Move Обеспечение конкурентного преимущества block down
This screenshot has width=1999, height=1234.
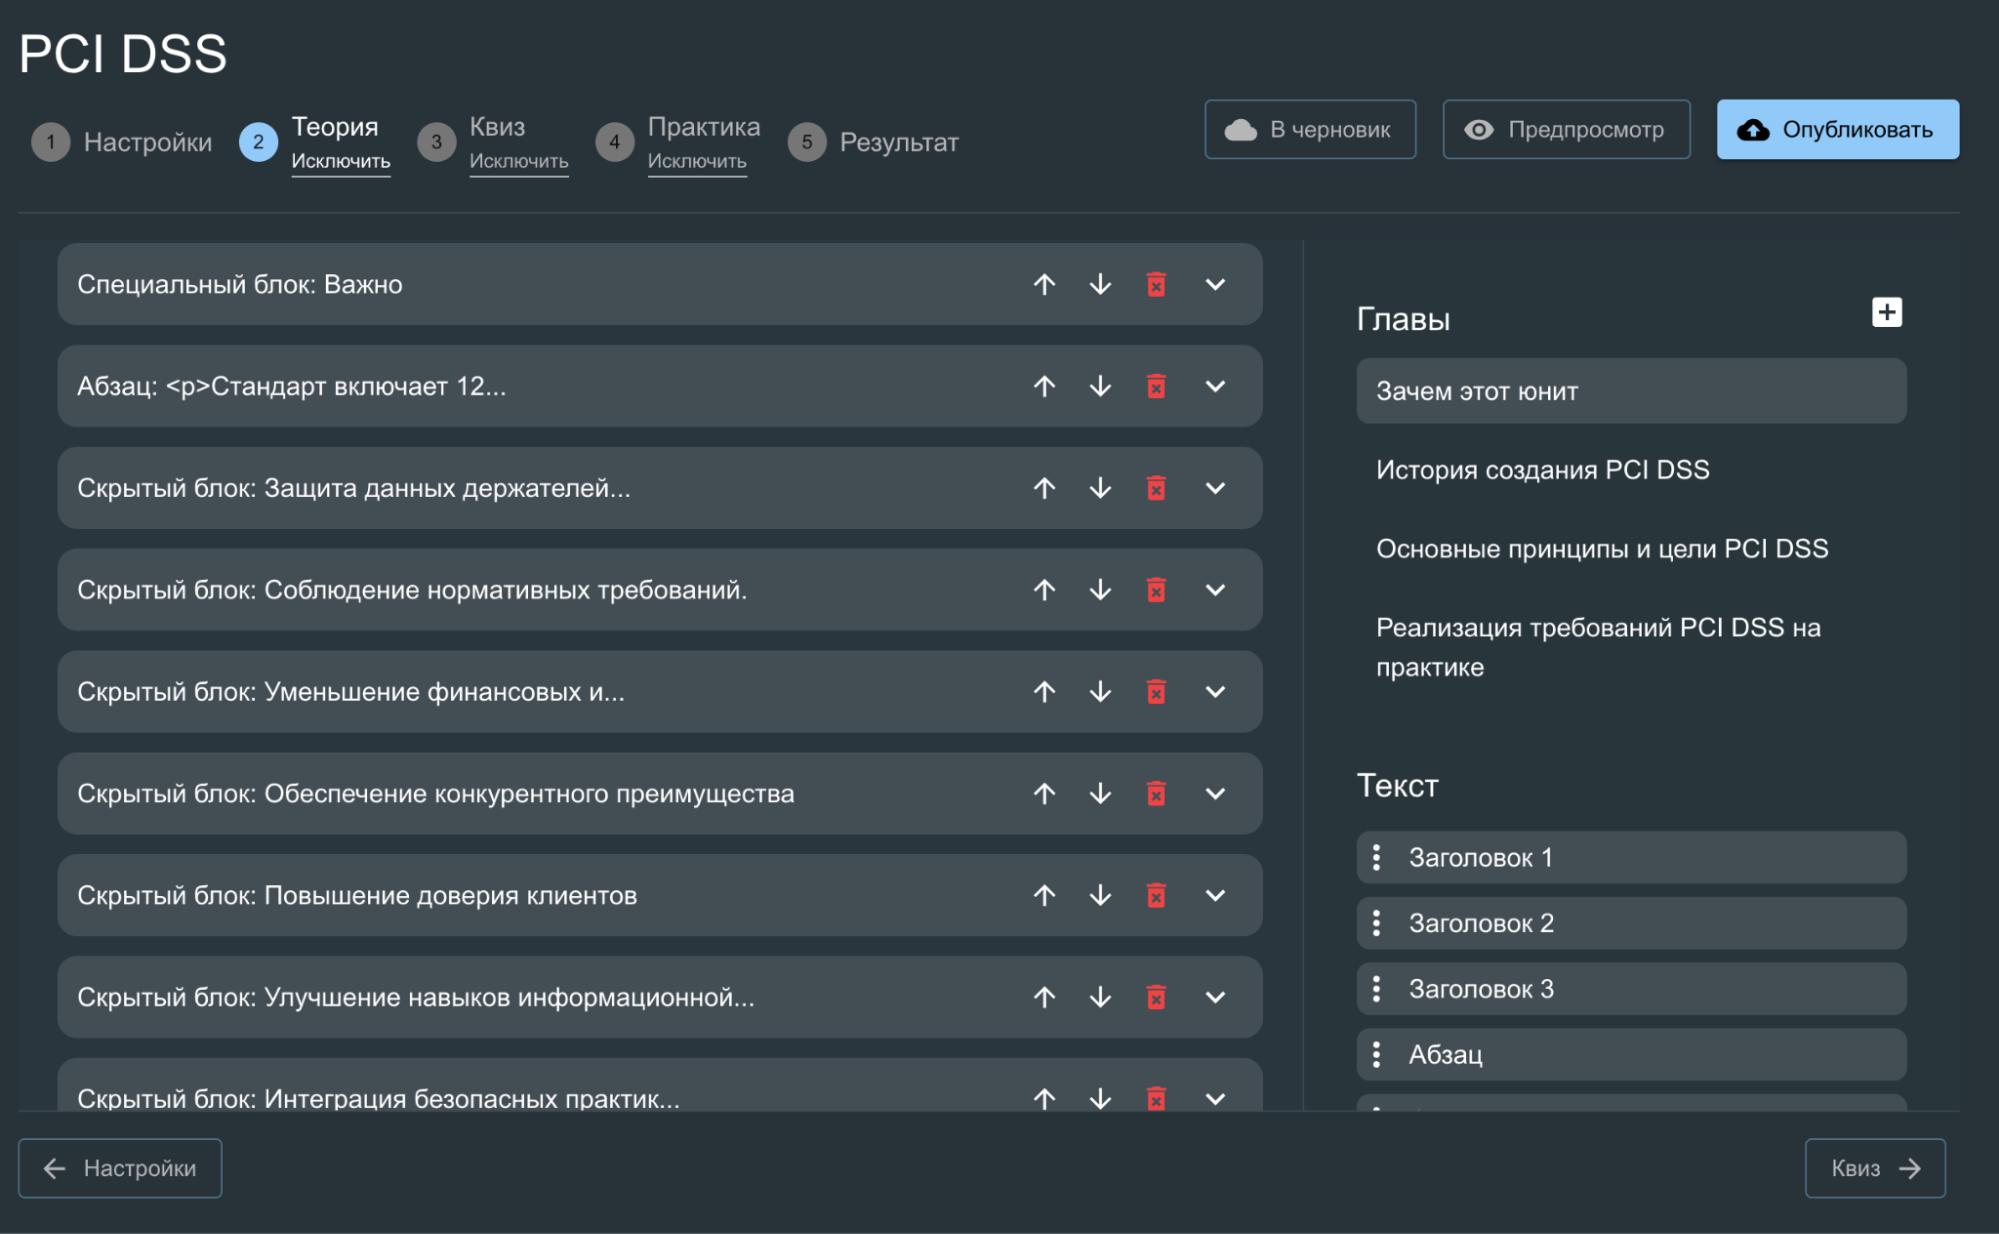tap(1100, 794)
